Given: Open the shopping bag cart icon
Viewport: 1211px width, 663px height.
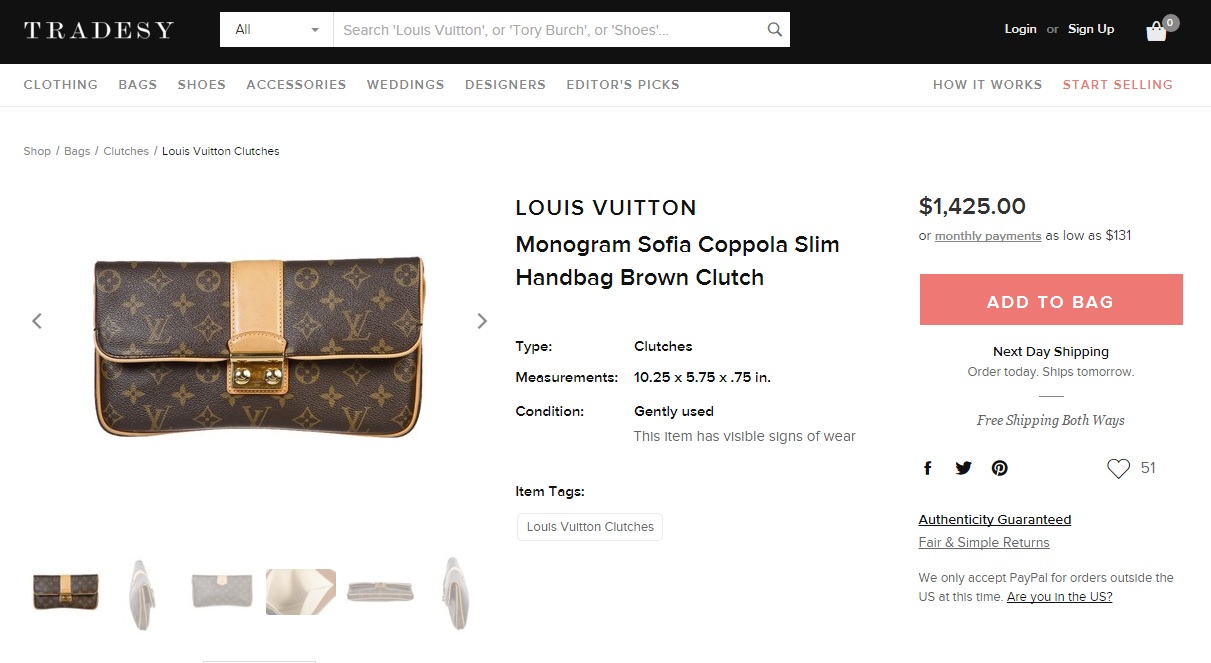Looking at the screenshot, I should pos(1157,30).
